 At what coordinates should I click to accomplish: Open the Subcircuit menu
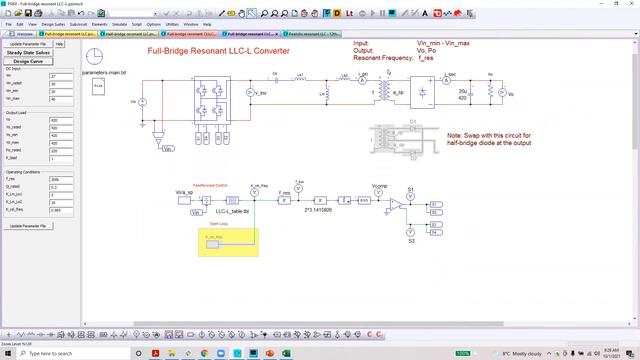[78, 24]
